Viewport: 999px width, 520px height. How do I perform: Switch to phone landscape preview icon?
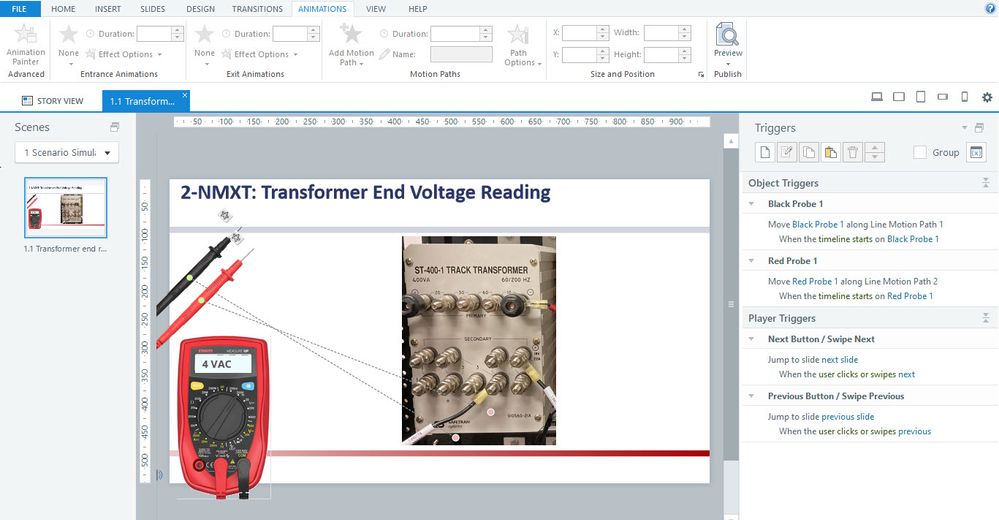[x=942, y=97]
